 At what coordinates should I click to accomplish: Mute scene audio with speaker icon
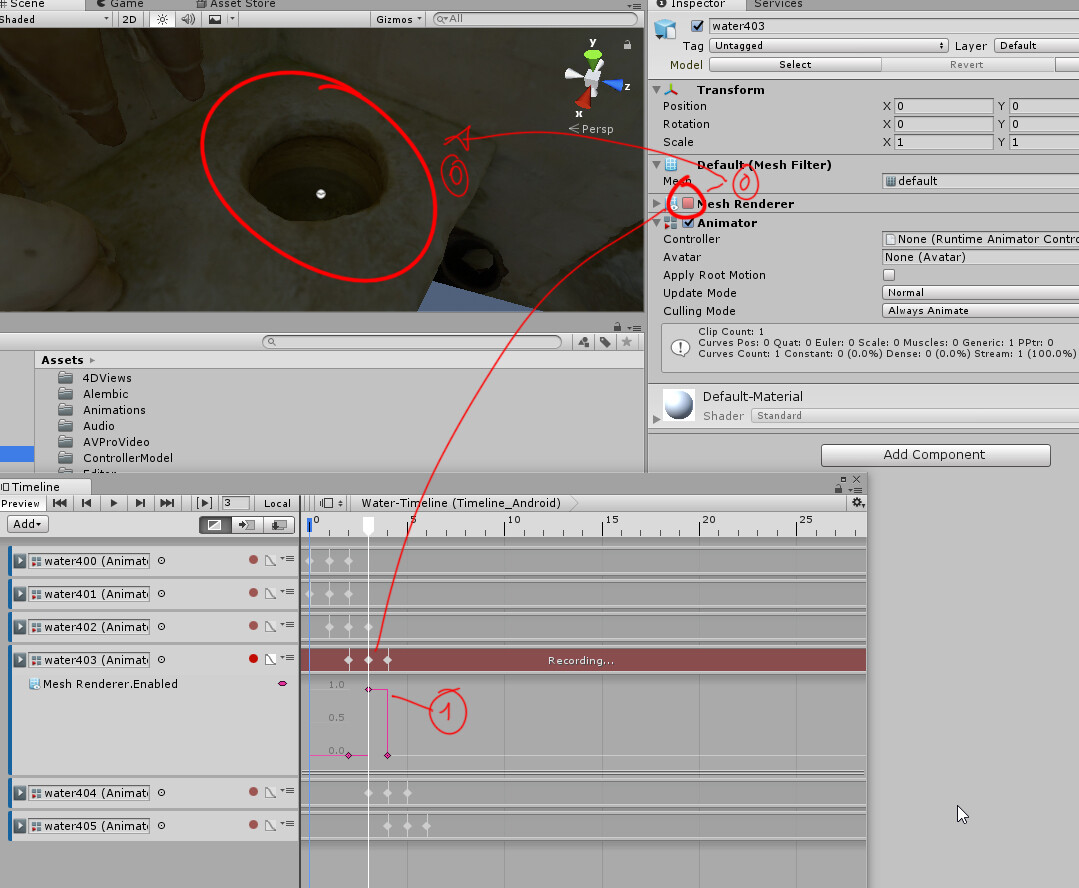pos(188,18)
